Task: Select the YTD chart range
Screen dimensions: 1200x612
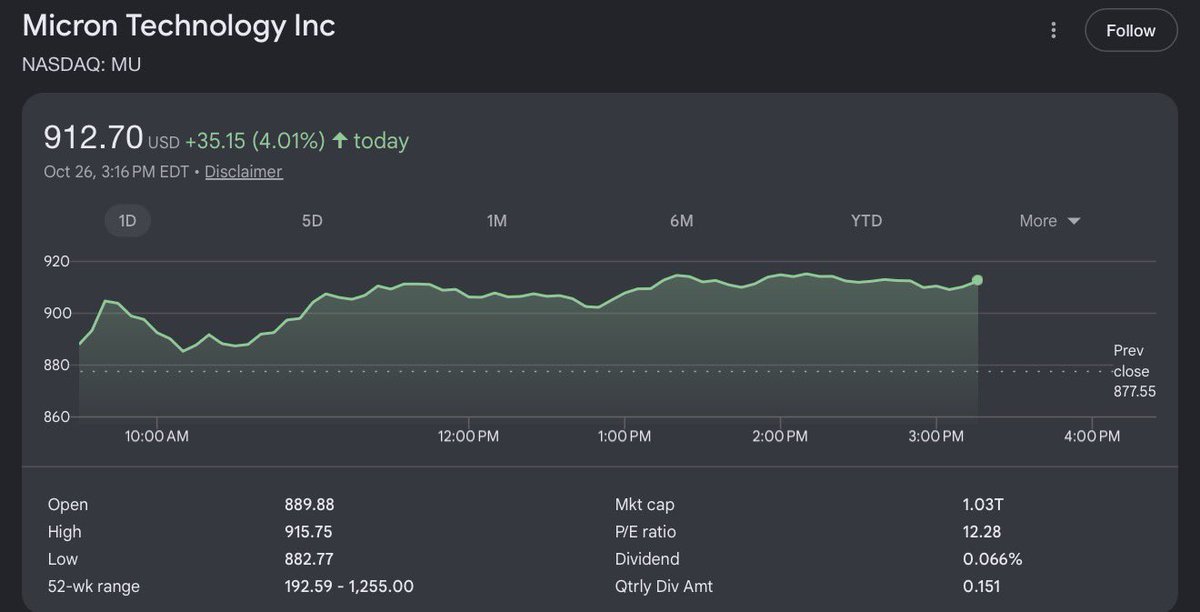Action: [x=866, y=220]
